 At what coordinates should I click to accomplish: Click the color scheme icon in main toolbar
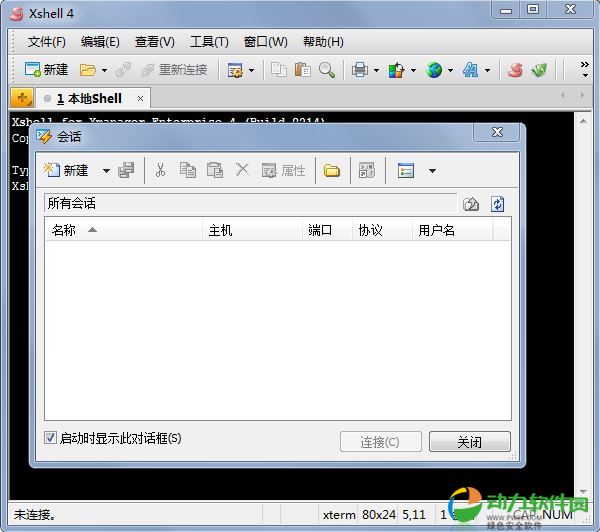[396, 70]
